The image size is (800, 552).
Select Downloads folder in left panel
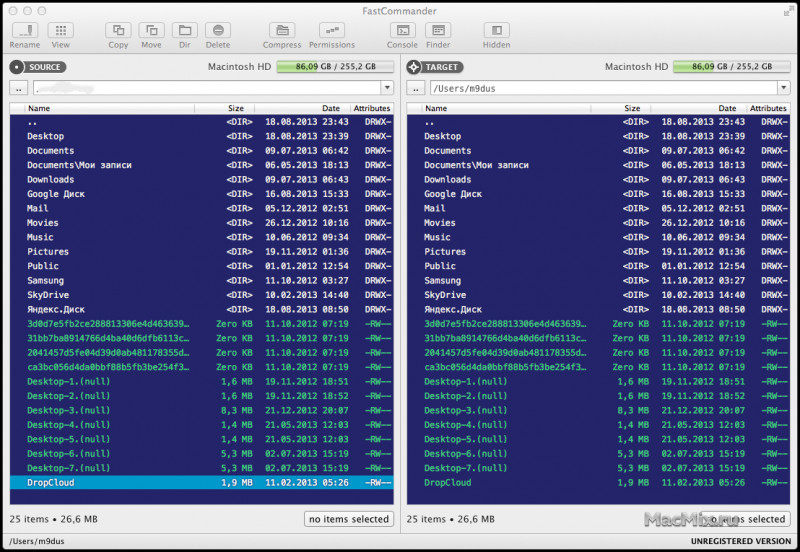coord(202,180)
